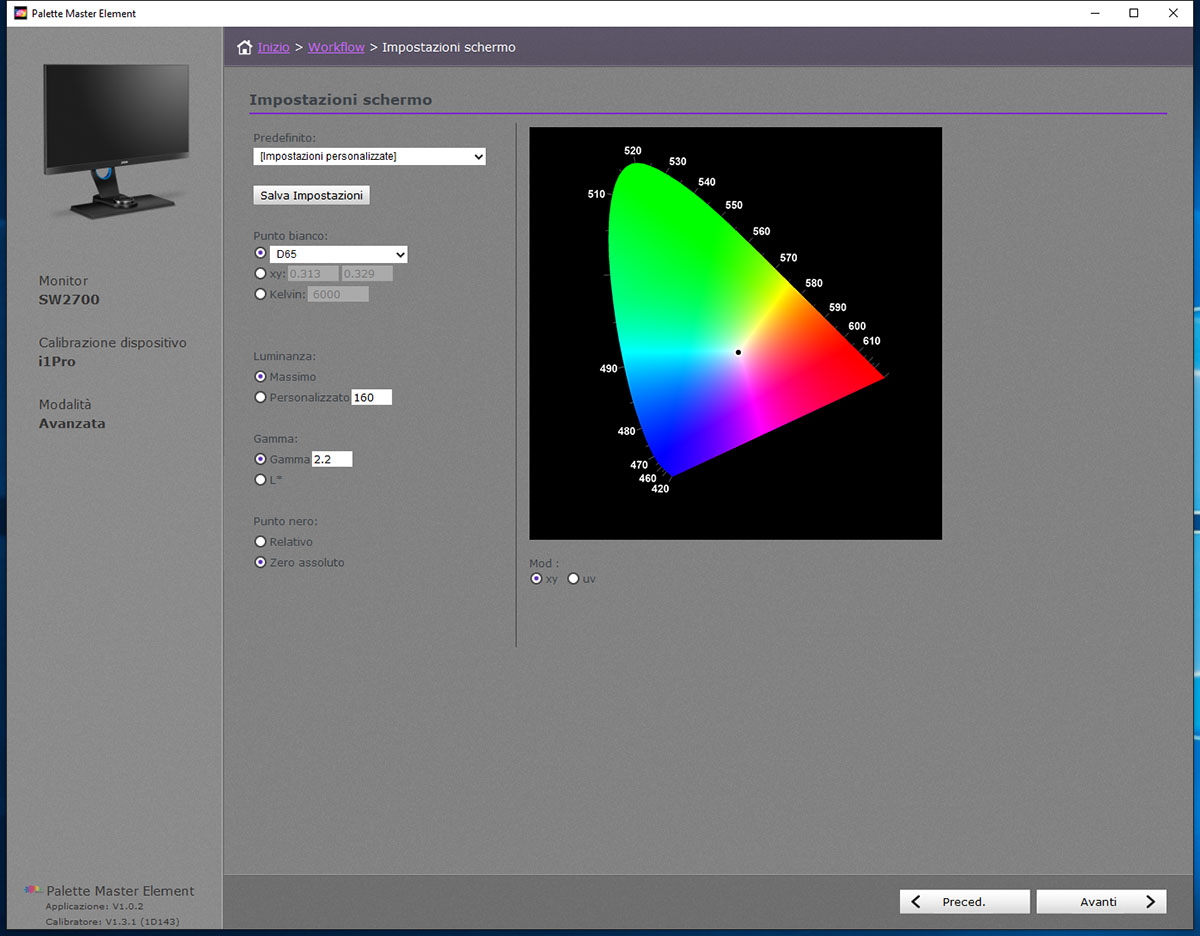Open the D65 white point dropdown
Screen dimensions: 1200x936
(x=338, y=254)
